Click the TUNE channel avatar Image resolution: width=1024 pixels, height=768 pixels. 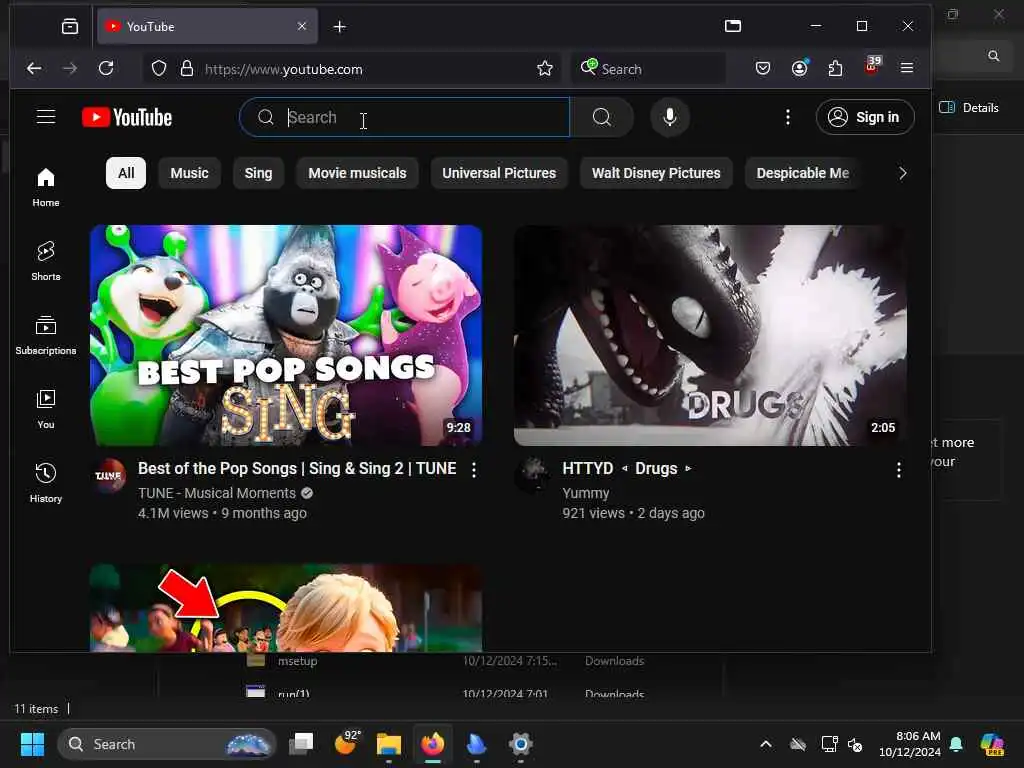tap(110, 475)
